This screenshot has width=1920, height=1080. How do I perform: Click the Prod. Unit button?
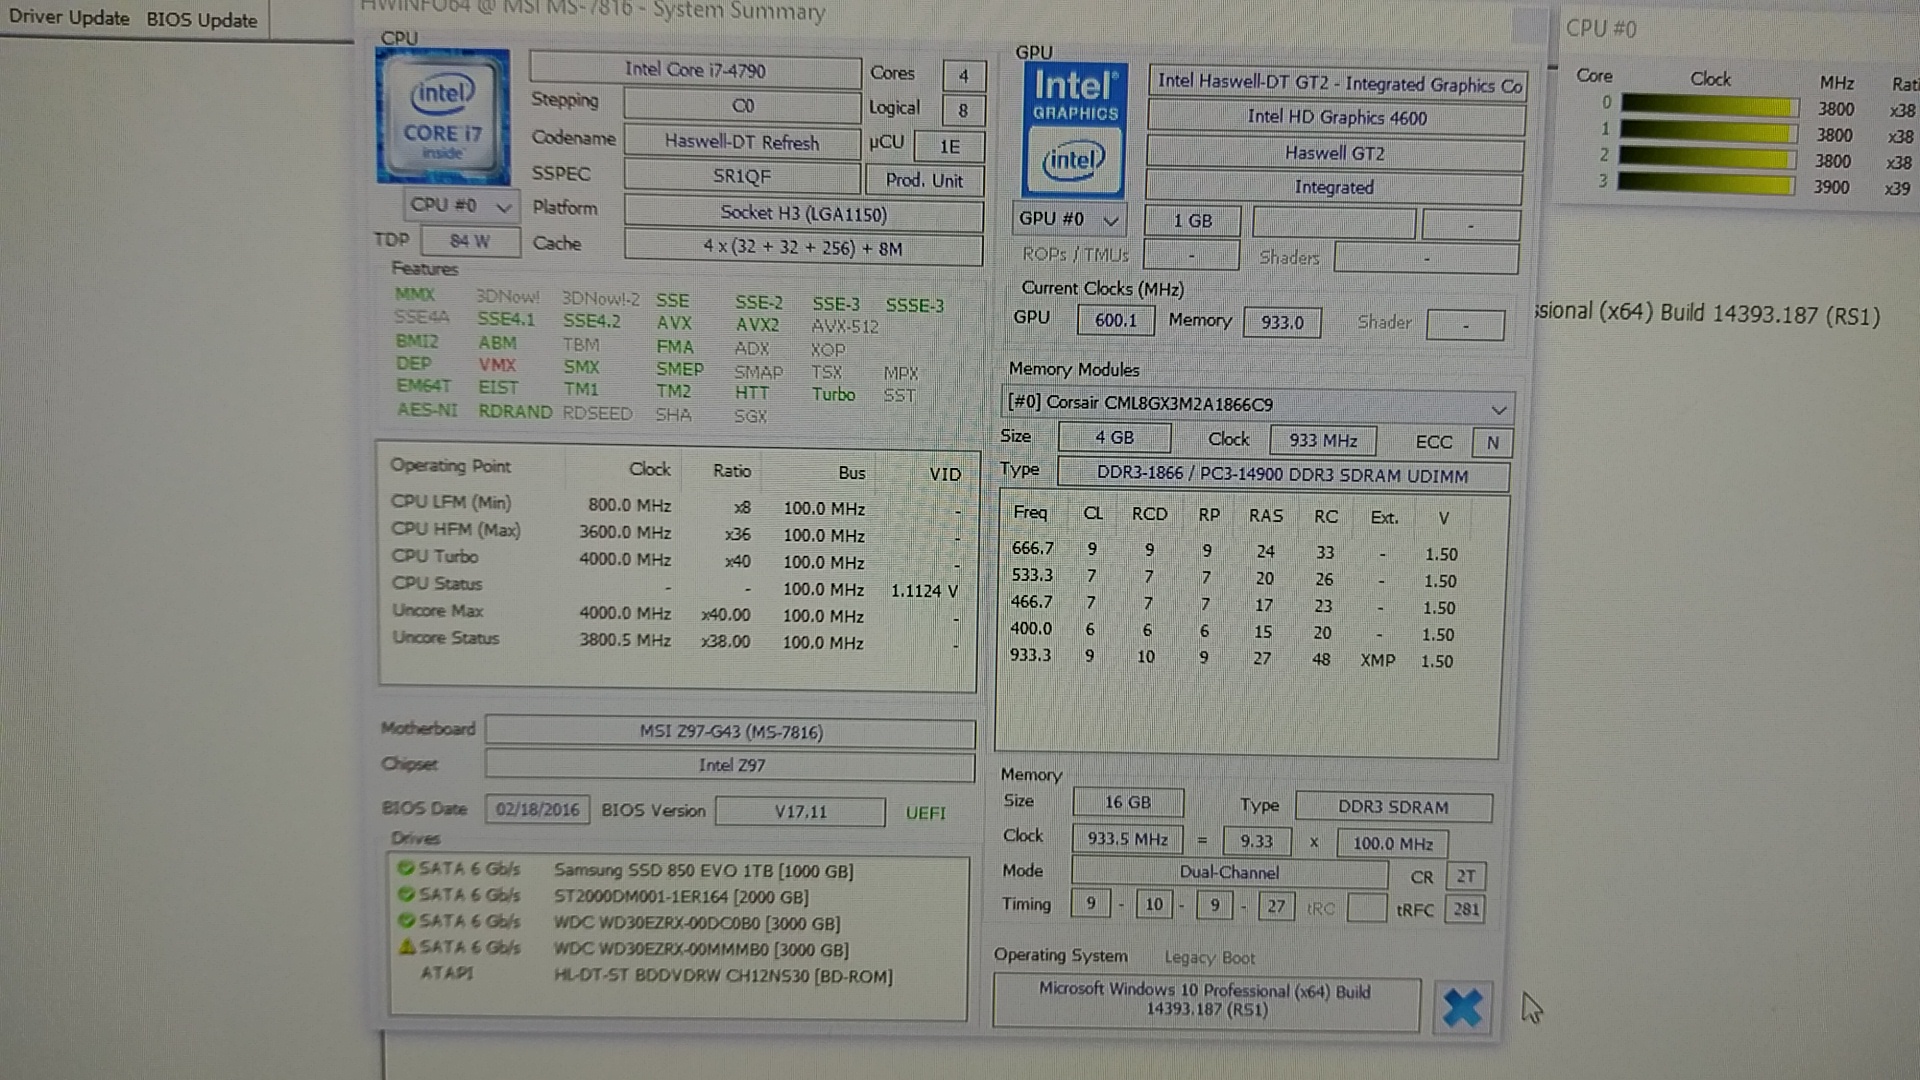924,180
